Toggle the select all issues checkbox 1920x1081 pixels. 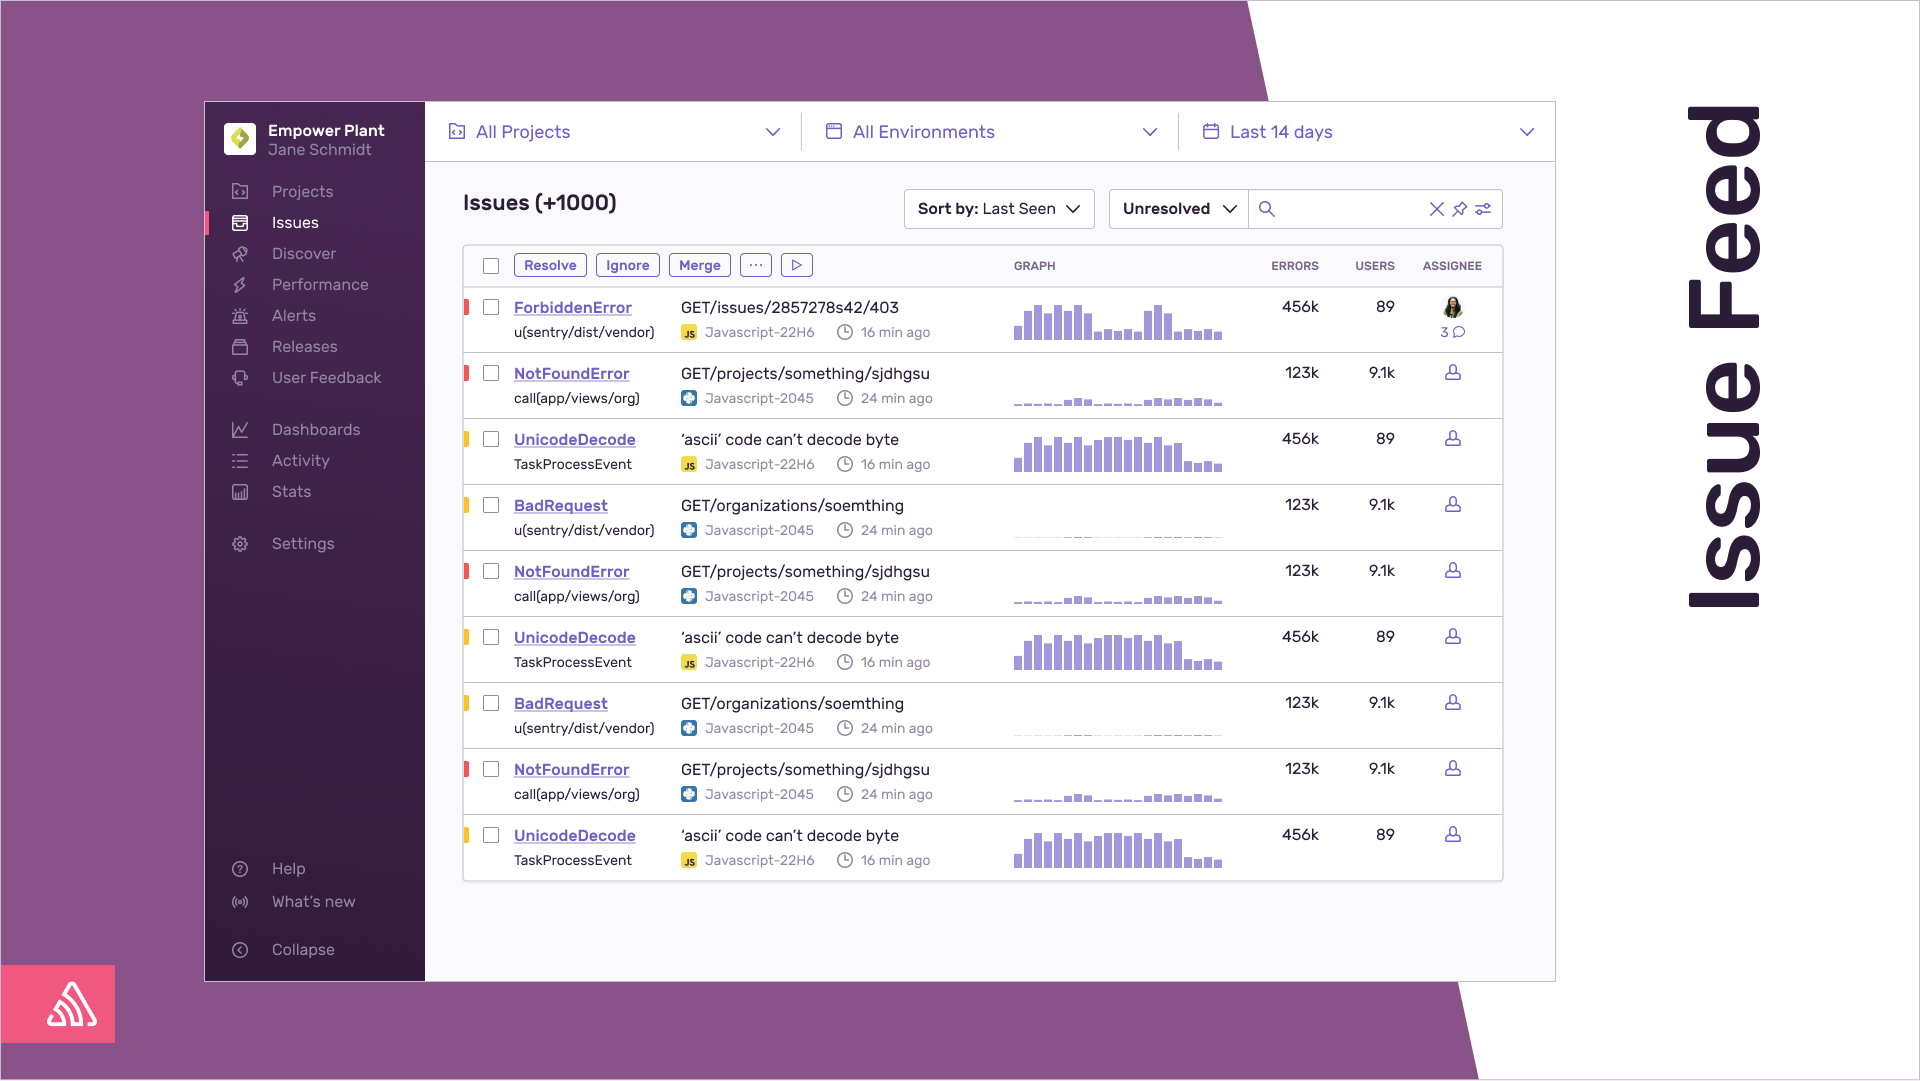(x=491, y=266)
